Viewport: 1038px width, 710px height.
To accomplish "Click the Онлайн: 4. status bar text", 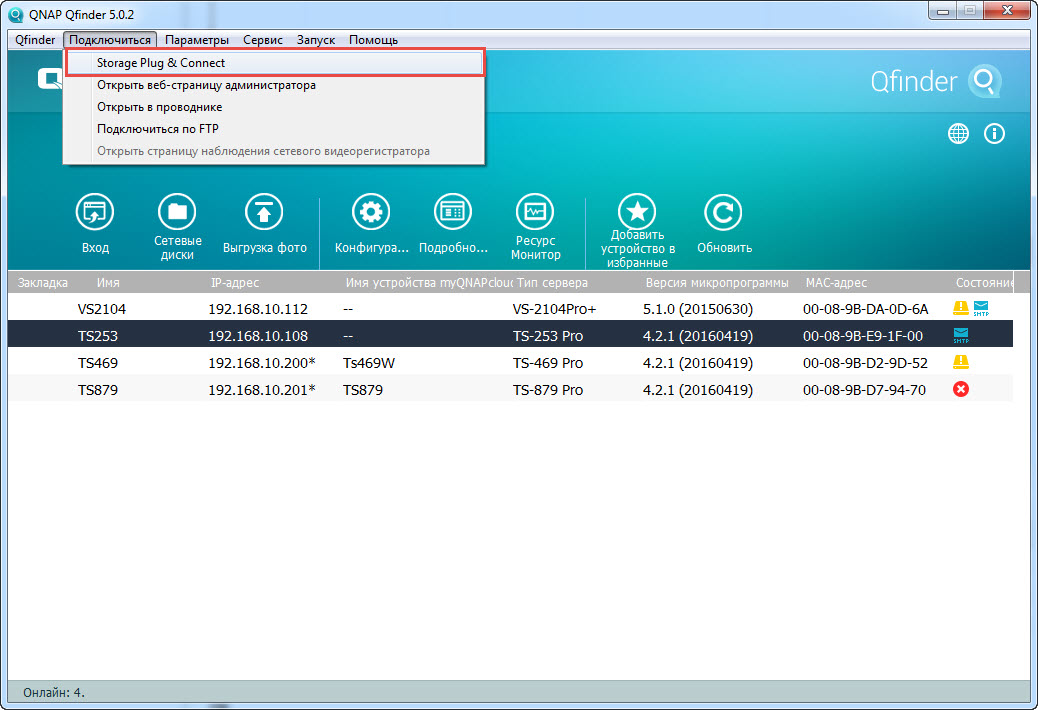I will [x=54, y=693].
